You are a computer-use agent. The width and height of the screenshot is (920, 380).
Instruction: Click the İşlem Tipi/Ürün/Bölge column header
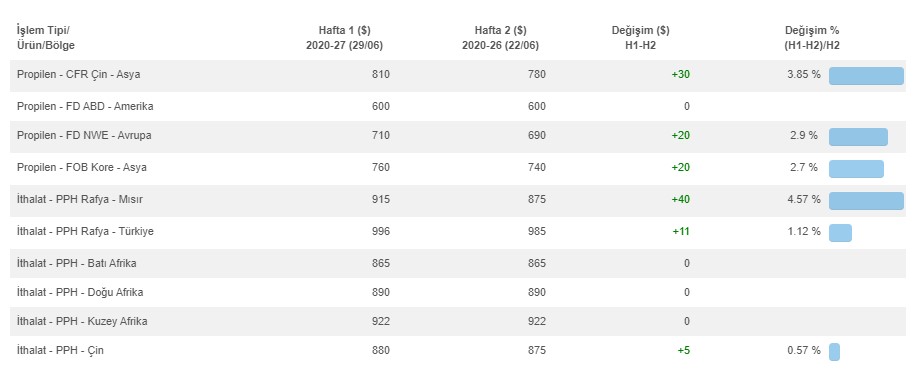coord(46,38)
